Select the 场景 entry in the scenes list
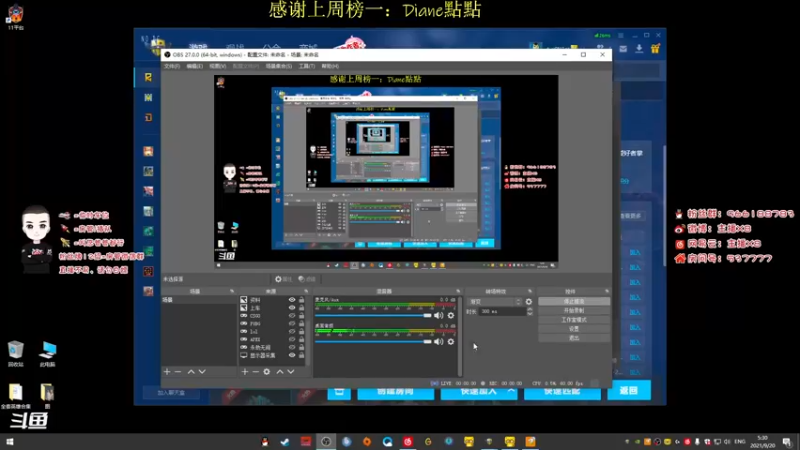 199,300
